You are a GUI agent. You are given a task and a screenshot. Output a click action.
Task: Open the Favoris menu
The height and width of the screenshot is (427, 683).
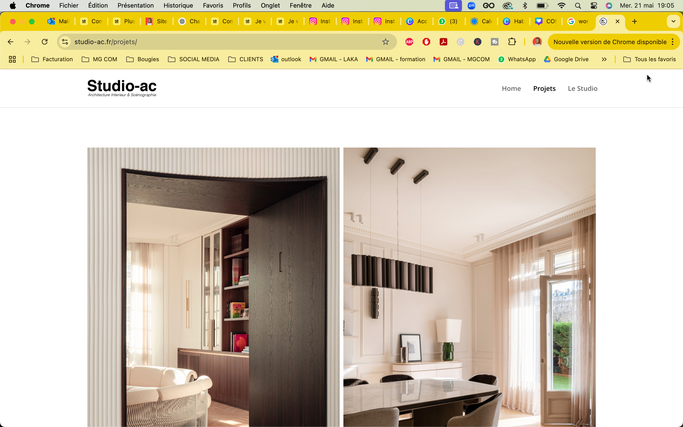(213, 6)
